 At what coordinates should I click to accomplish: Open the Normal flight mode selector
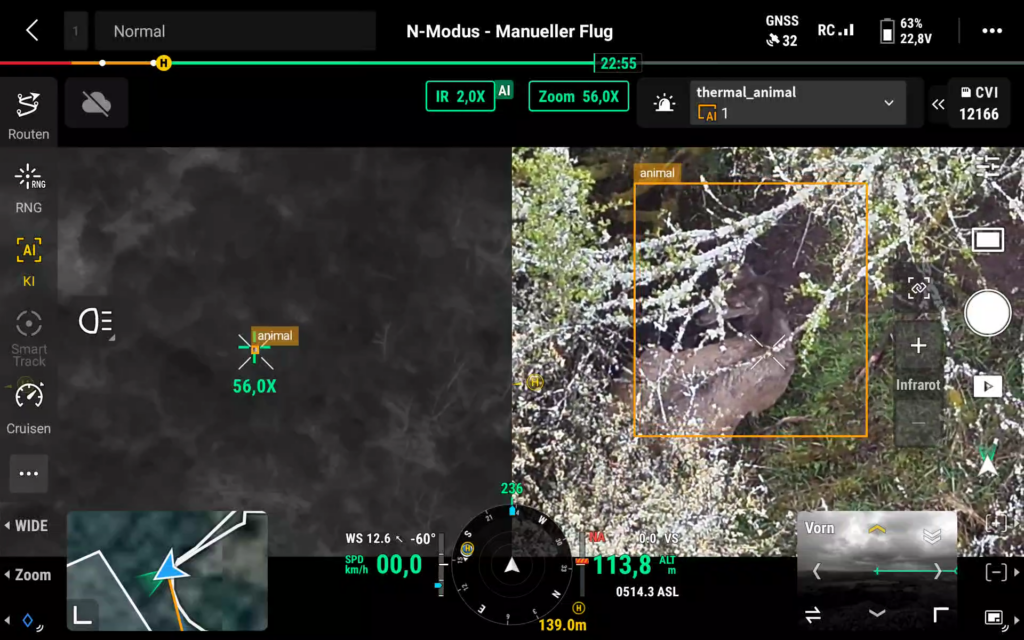(234, 31)
